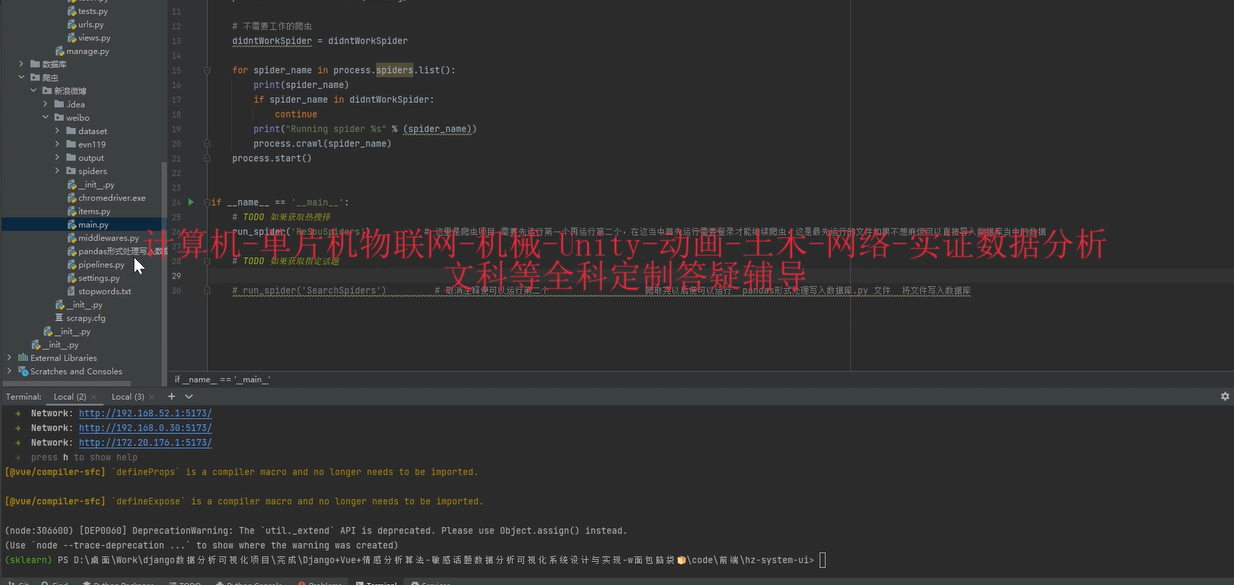Screen dimensions: 1234x585
Task: Open a new terminal session with the plus icon
Action: point(171,397)
